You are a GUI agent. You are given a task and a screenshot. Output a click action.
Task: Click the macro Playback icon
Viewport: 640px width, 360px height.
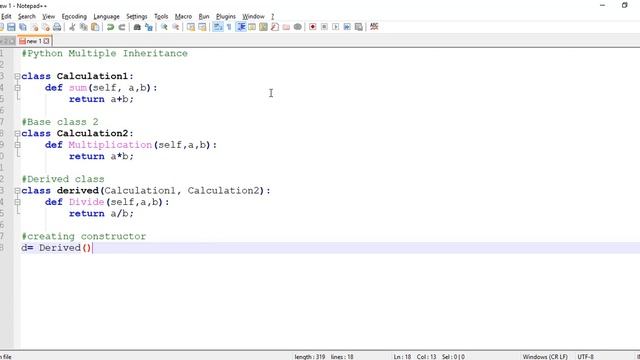(x=336, y=27)
